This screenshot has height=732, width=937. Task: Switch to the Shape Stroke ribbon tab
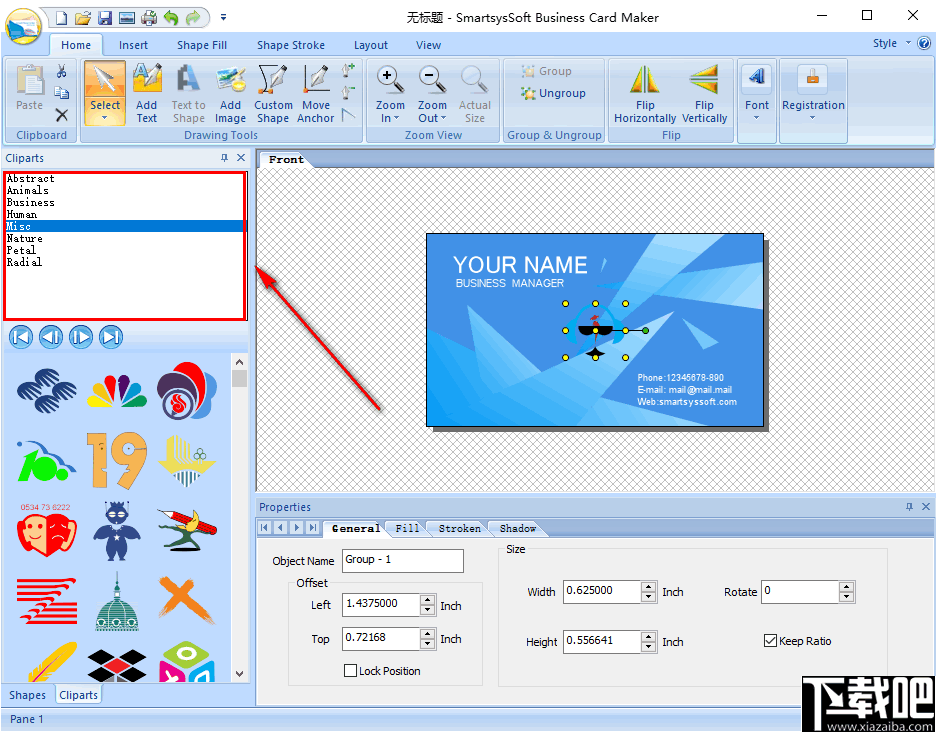click(x=290, y=45)
